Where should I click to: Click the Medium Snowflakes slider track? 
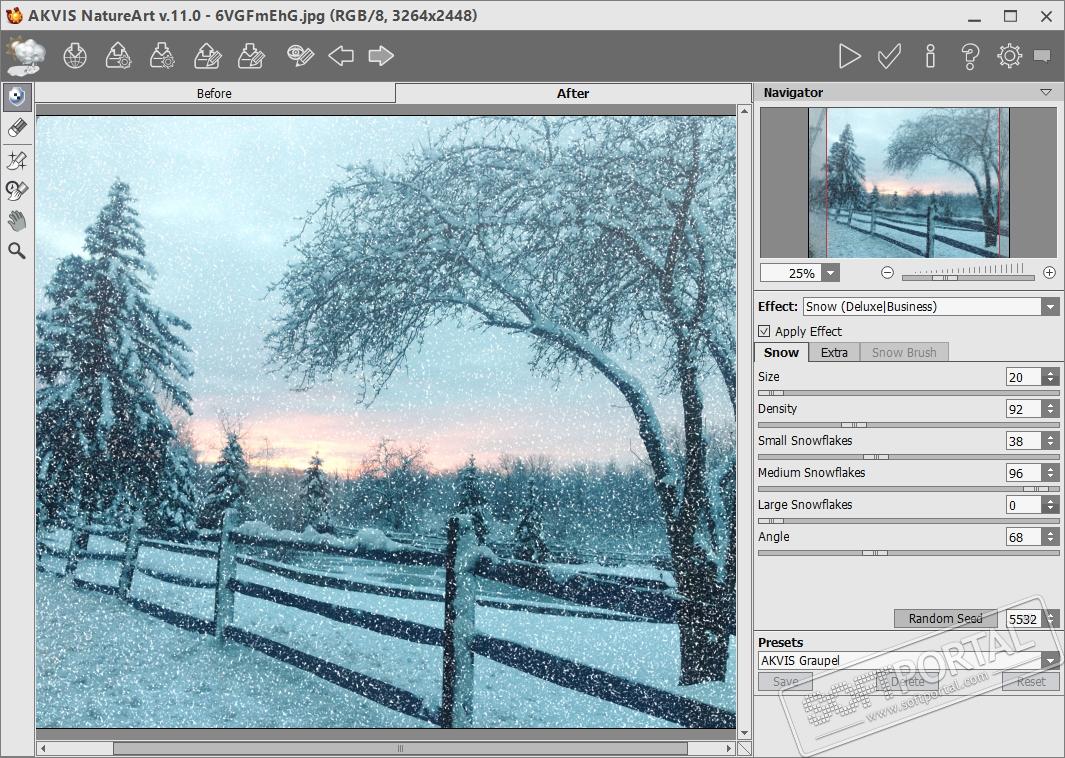908,488
